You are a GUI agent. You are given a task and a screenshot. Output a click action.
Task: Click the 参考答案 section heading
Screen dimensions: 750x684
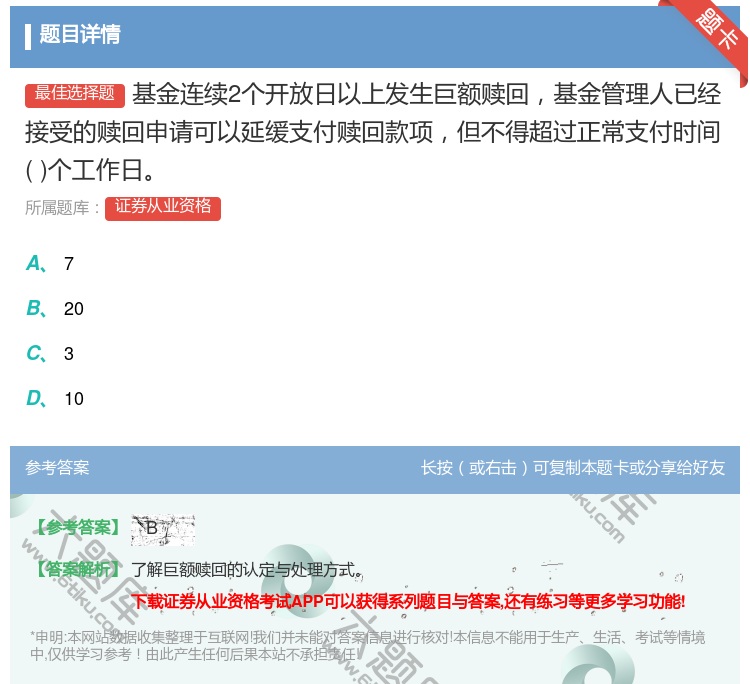(x=57, y=468)
